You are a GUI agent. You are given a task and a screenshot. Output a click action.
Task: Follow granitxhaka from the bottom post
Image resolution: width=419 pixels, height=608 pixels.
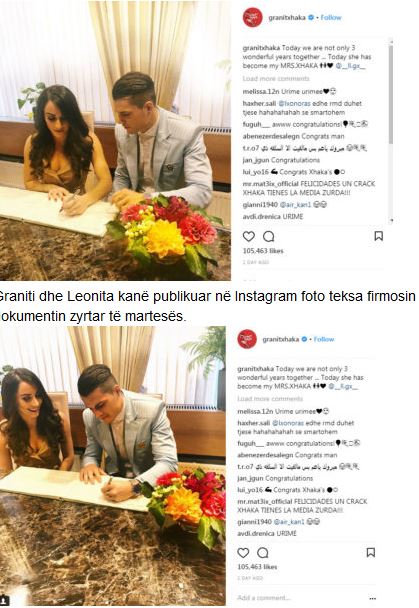(x=324, y=339)
